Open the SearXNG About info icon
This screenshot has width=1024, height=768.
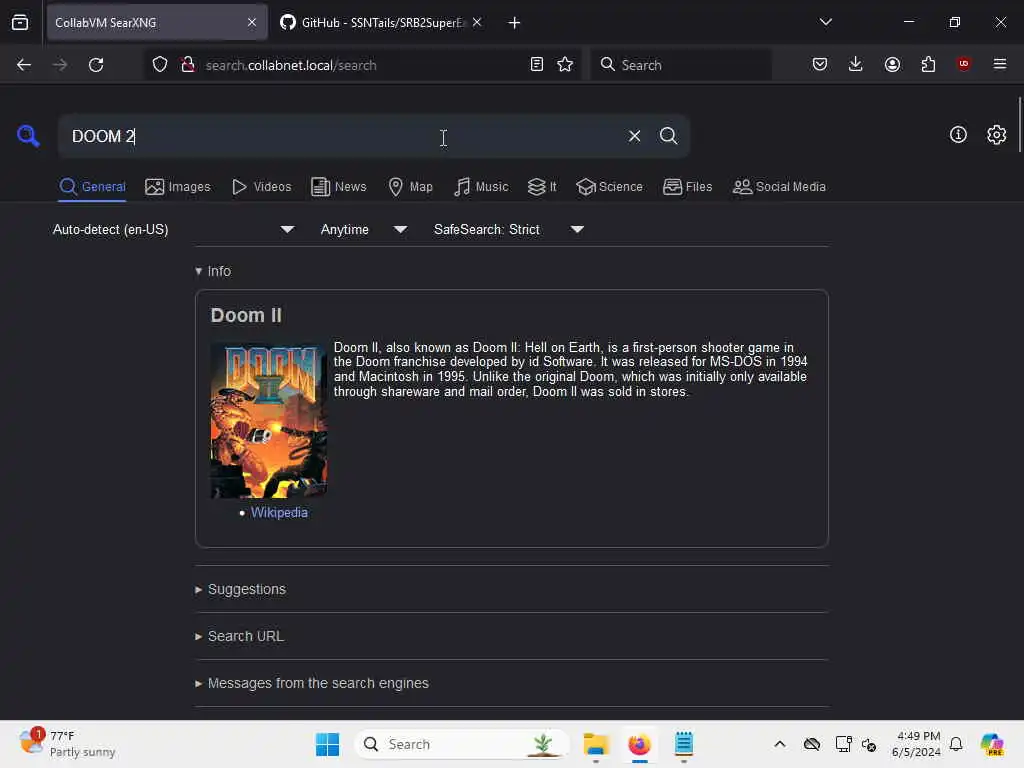point(958,135)
